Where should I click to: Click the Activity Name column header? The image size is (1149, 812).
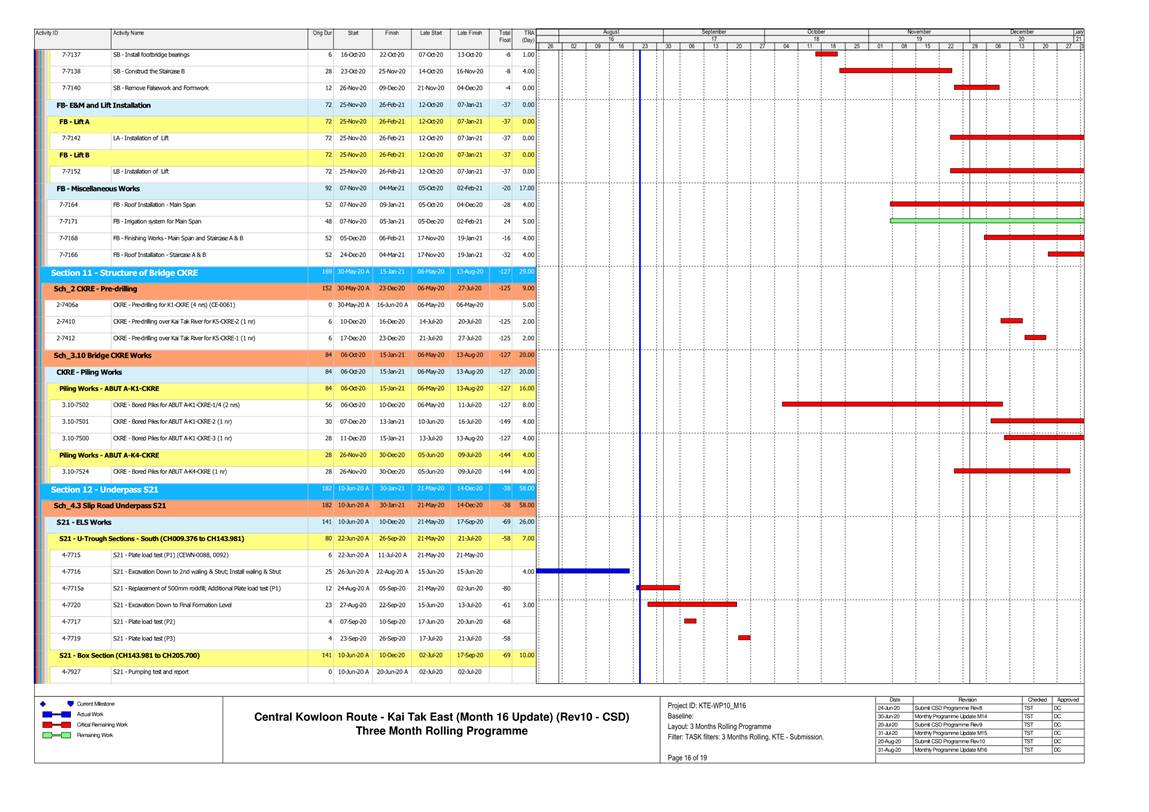(128, 34)
